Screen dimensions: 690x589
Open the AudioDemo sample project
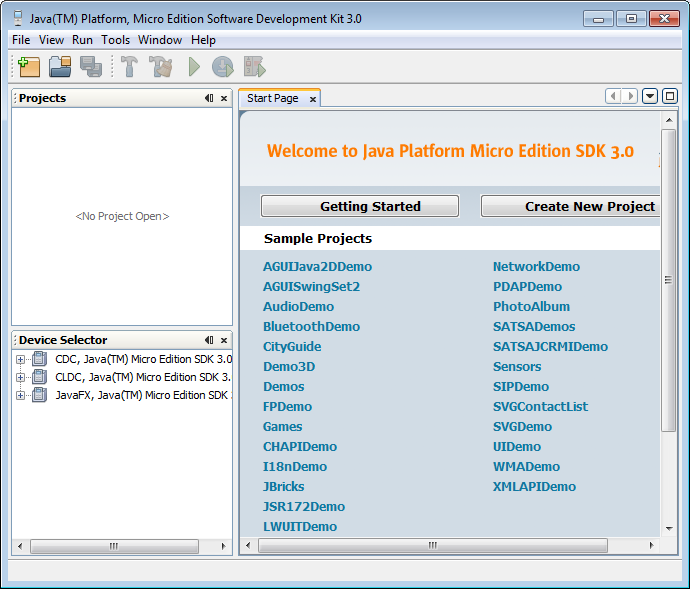tap(298, 307)
